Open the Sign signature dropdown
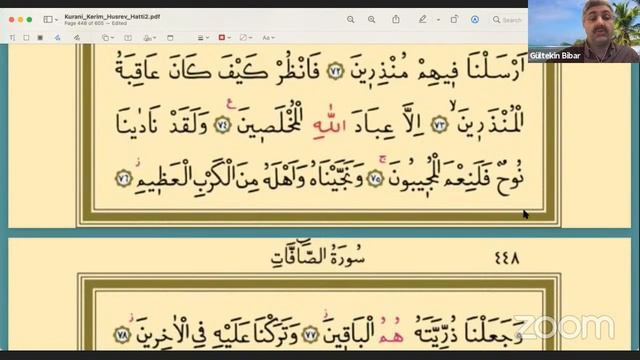Viewport: 640px width, 360px height. coord(150,38)
